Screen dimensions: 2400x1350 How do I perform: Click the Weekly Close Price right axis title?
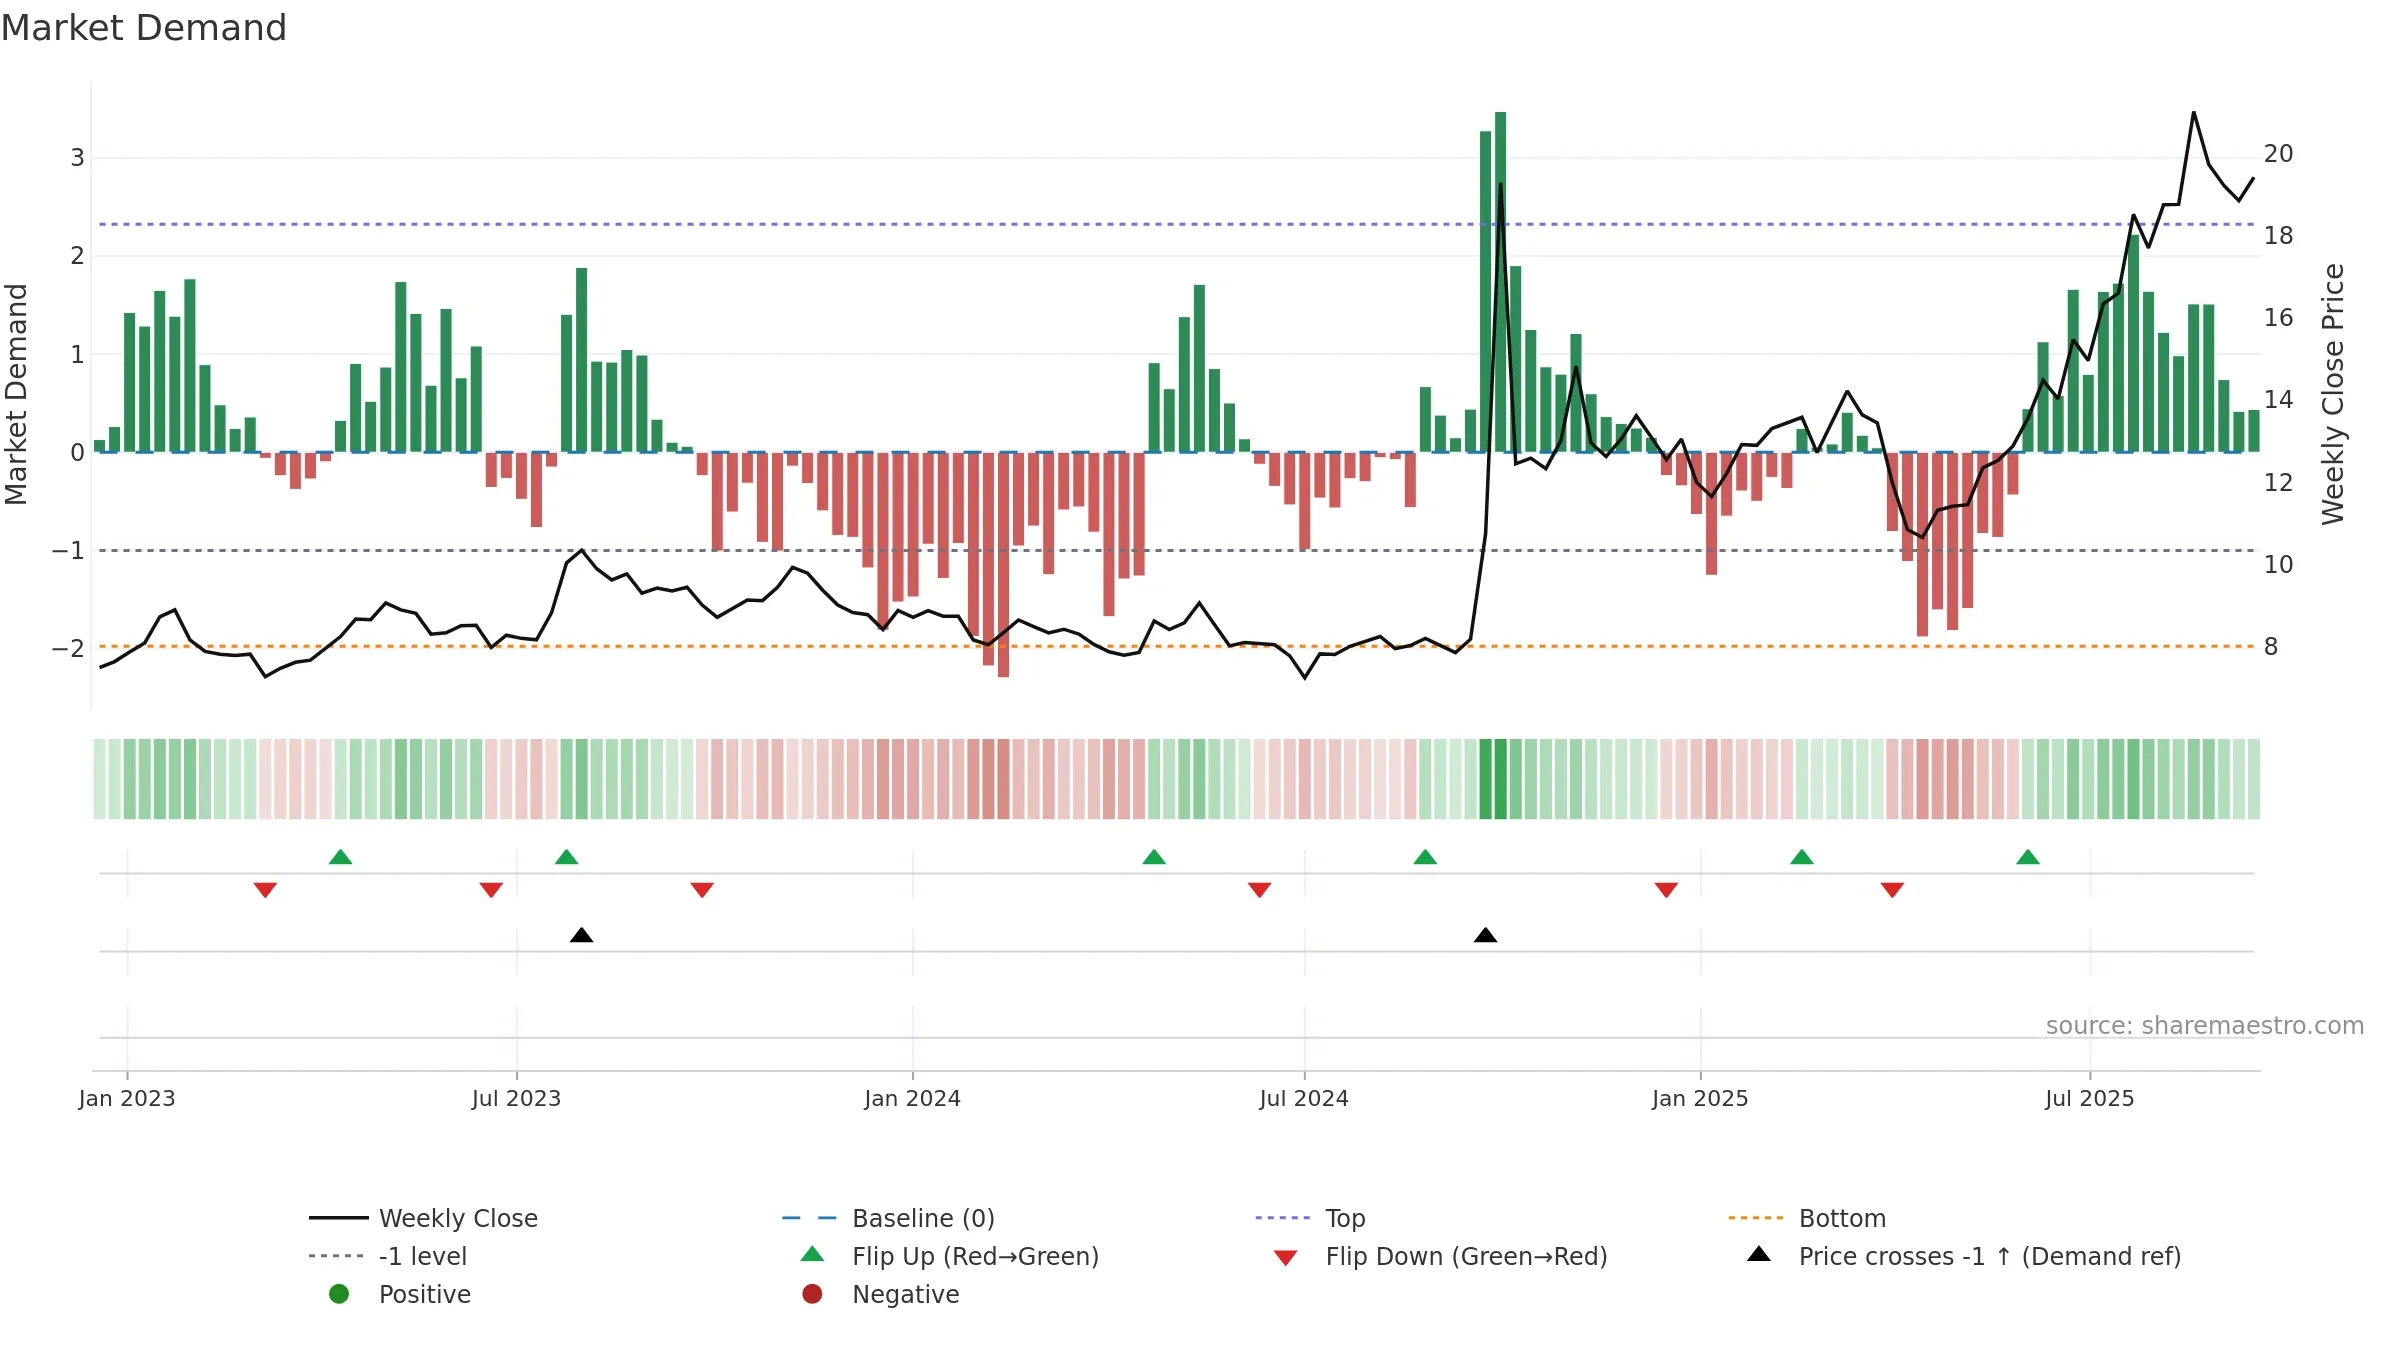coord(2333,394)
